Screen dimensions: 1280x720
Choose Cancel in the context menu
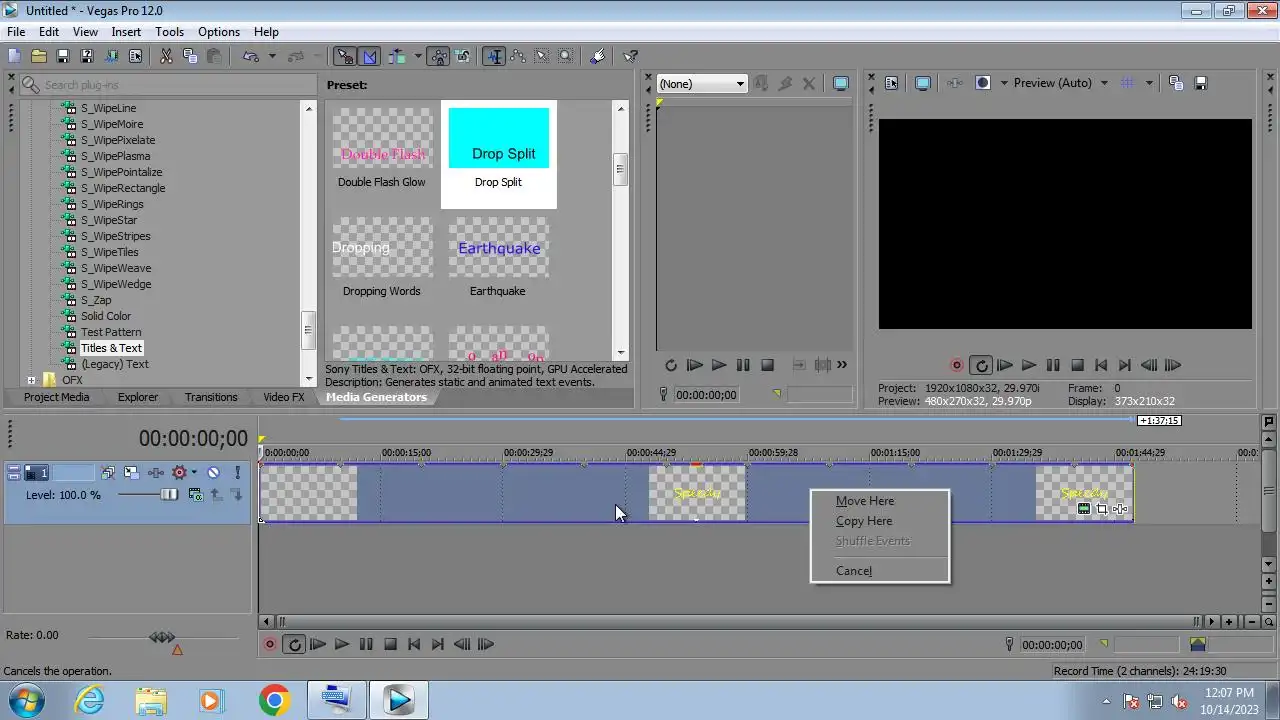[x=854, y=571]
